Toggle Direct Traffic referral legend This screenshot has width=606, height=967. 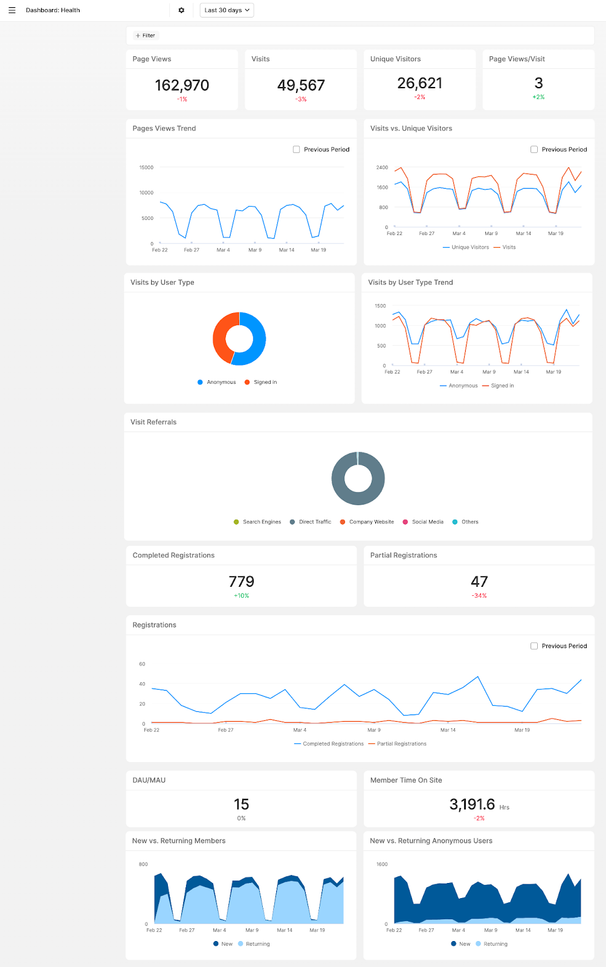click(310, 522)
